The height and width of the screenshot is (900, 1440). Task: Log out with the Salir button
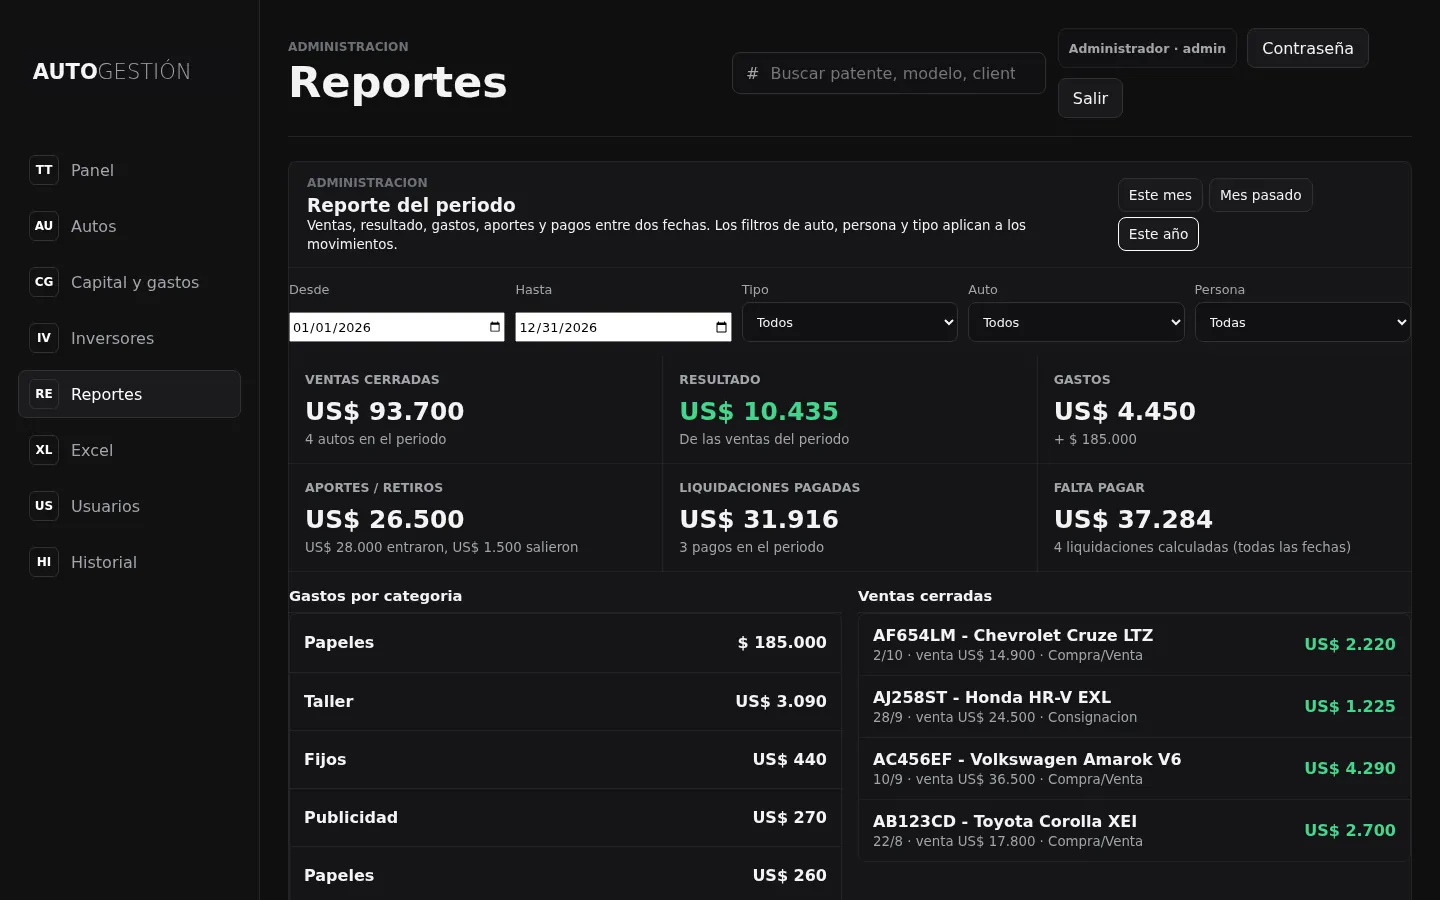[x=1090, y=98]
